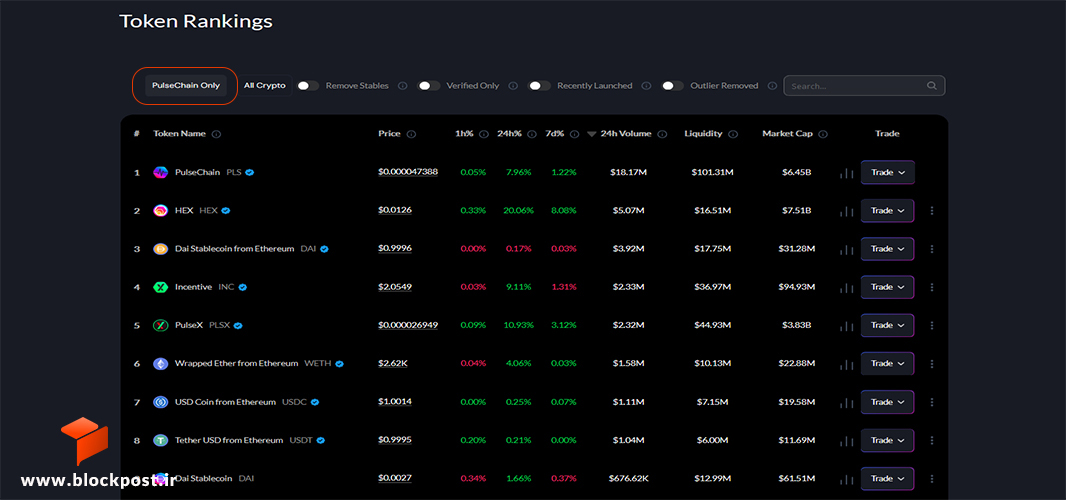
Task: Open the chart icon in Incentive row
Action: point(846,287)
